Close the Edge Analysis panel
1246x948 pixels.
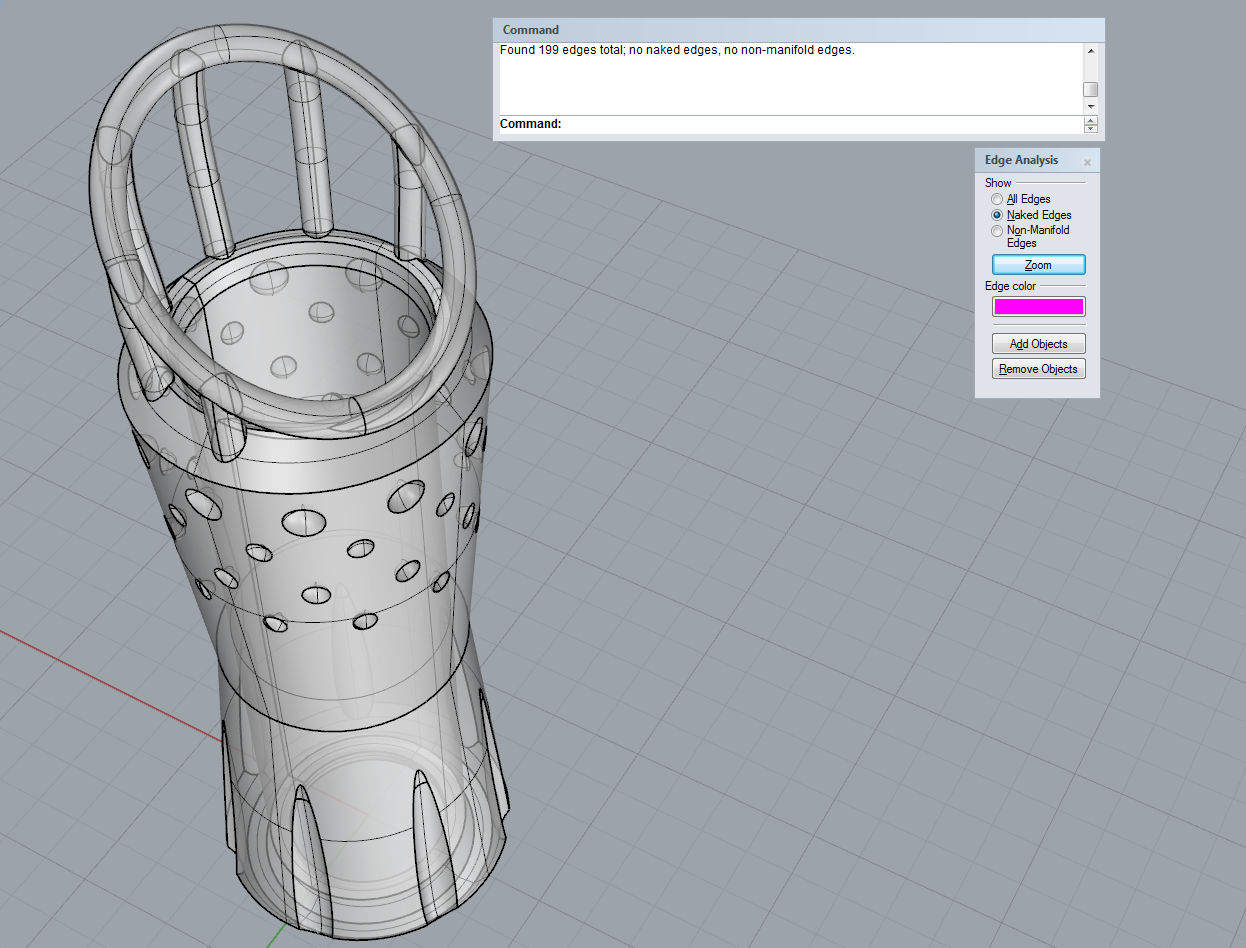pyautogui.click(x=1088, y=162)
